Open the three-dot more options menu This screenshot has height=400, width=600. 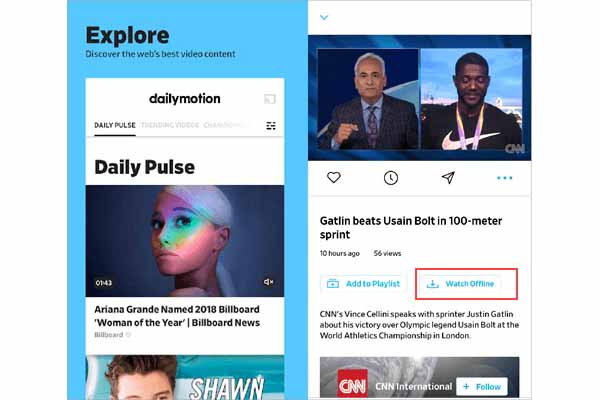point(504,178)
